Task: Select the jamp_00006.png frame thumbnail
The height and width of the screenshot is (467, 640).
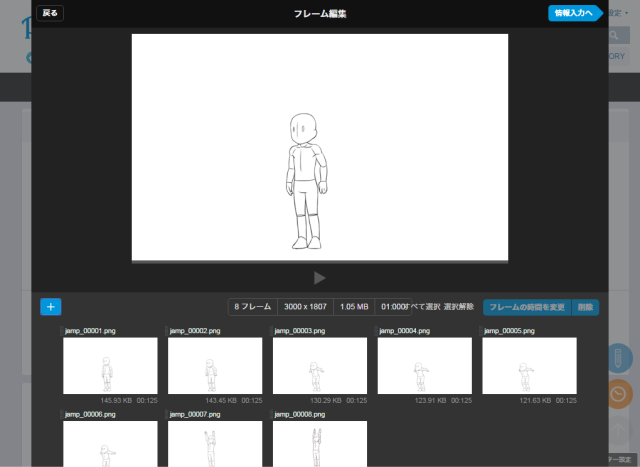Action: (x=110, y=444)
